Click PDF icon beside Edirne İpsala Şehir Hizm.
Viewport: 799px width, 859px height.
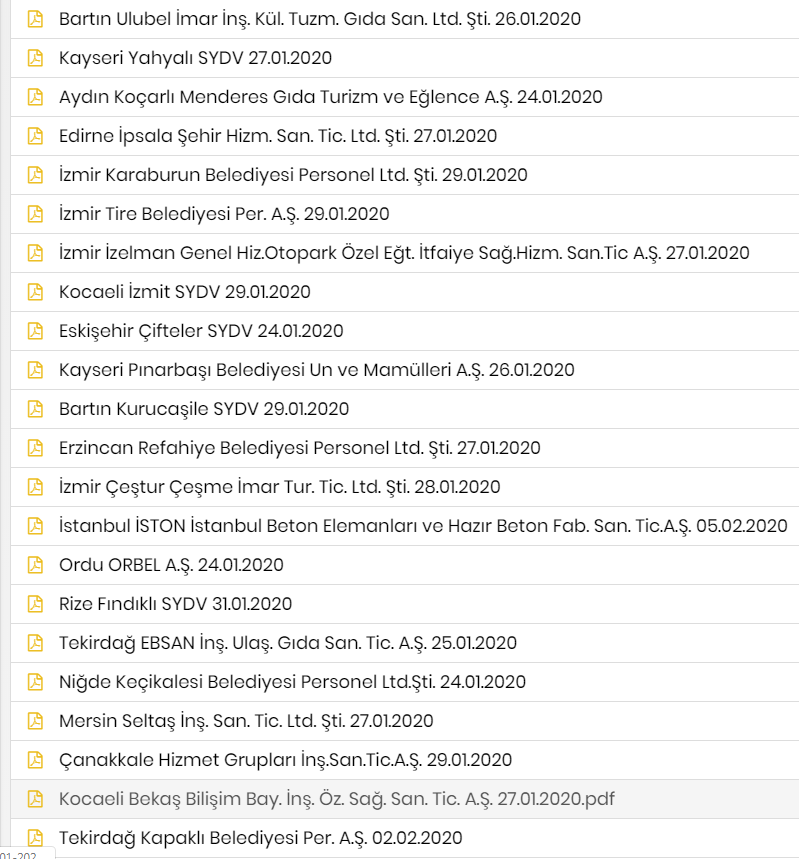point(35,136)
